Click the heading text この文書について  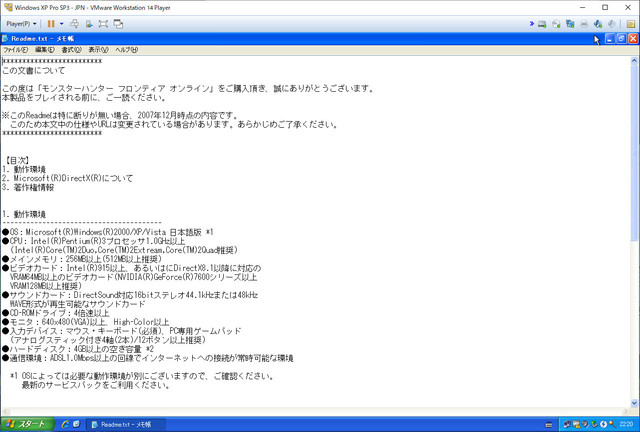pyautogui.click(x=33, y=70)
